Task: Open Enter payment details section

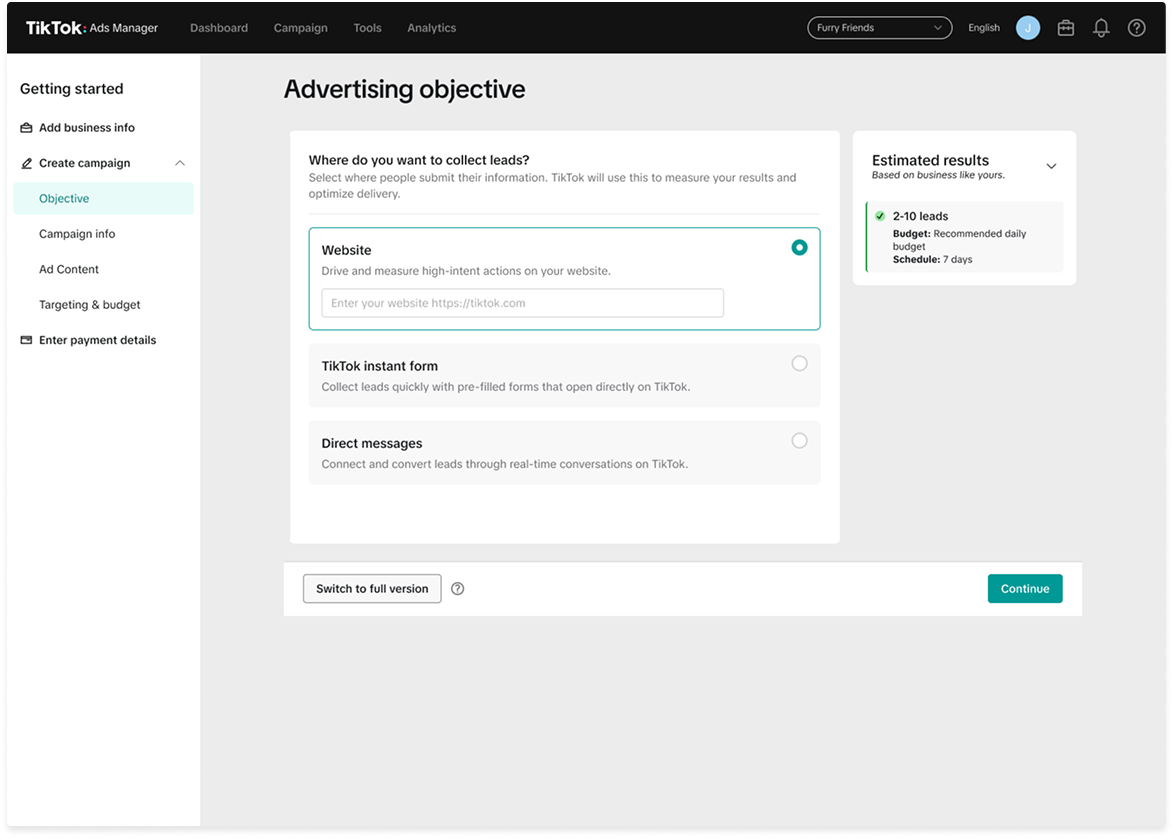Action: tap(97, 340)
